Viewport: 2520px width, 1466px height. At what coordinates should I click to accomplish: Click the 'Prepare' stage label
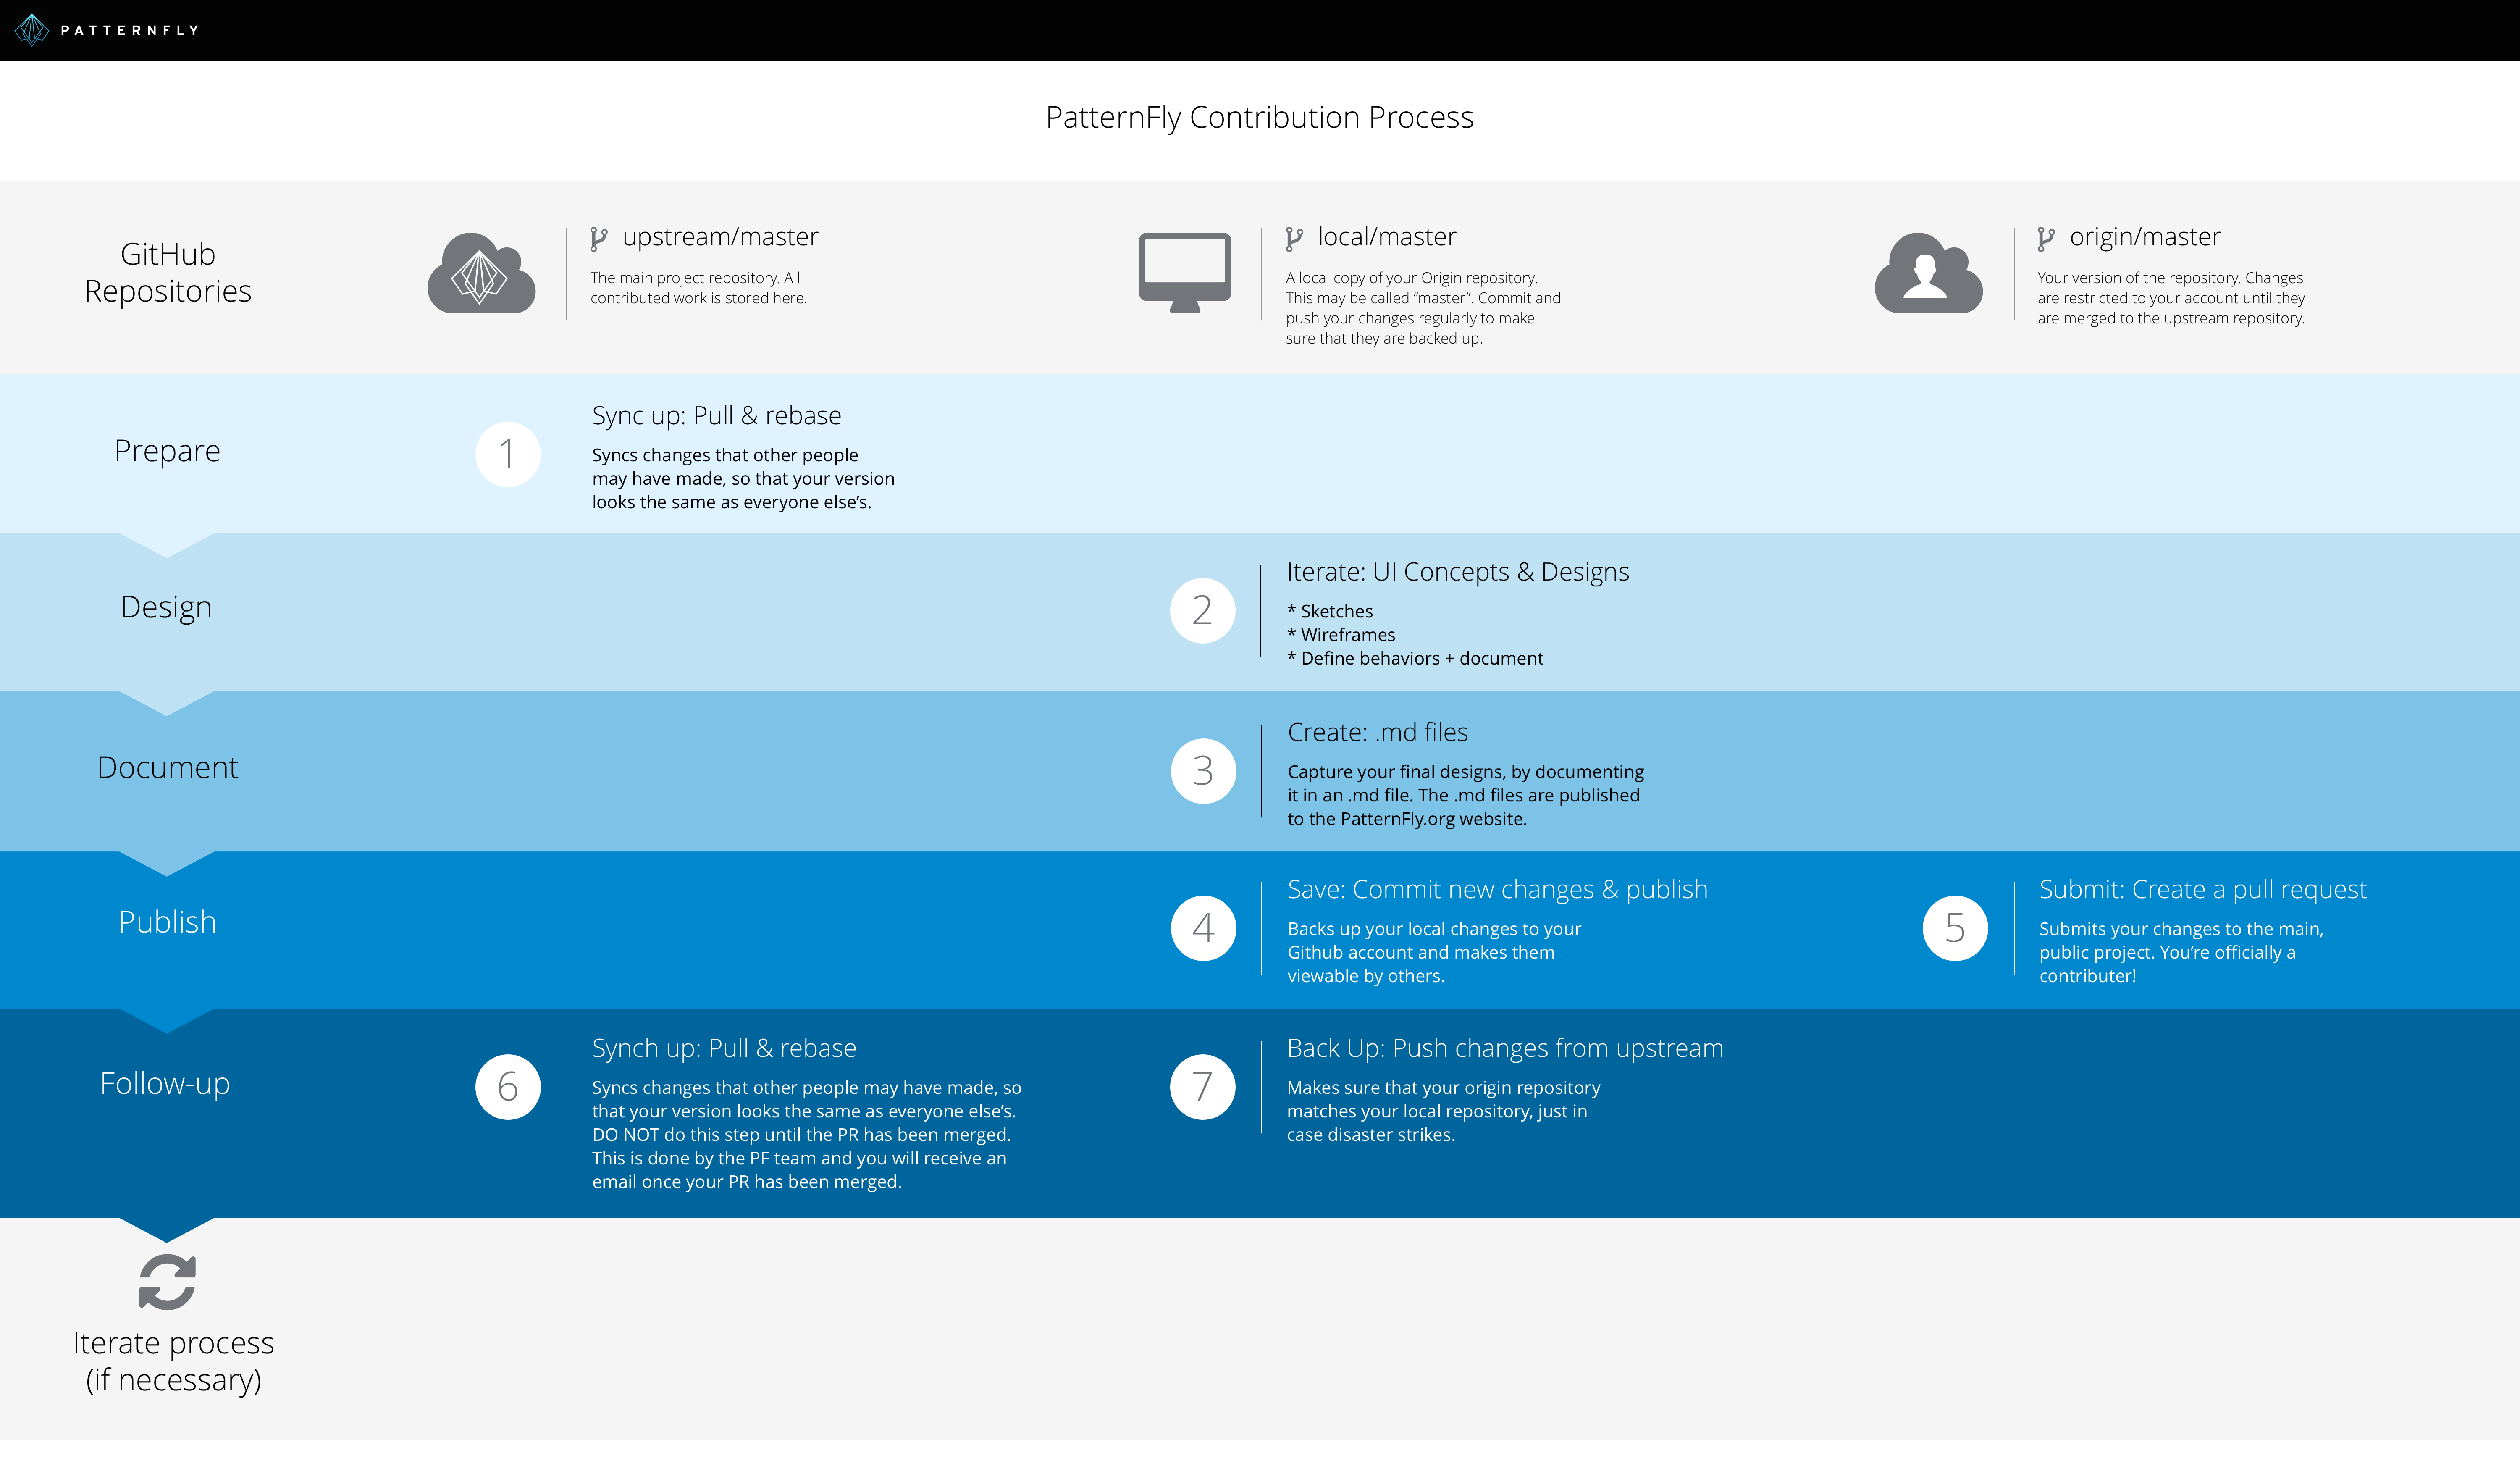167,451
